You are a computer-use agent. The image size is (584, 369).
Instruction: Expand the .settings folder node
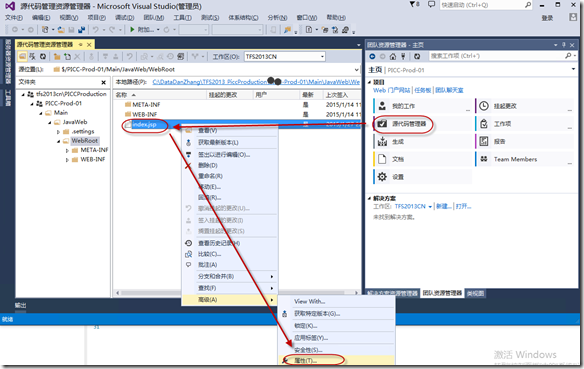[58, 131]
